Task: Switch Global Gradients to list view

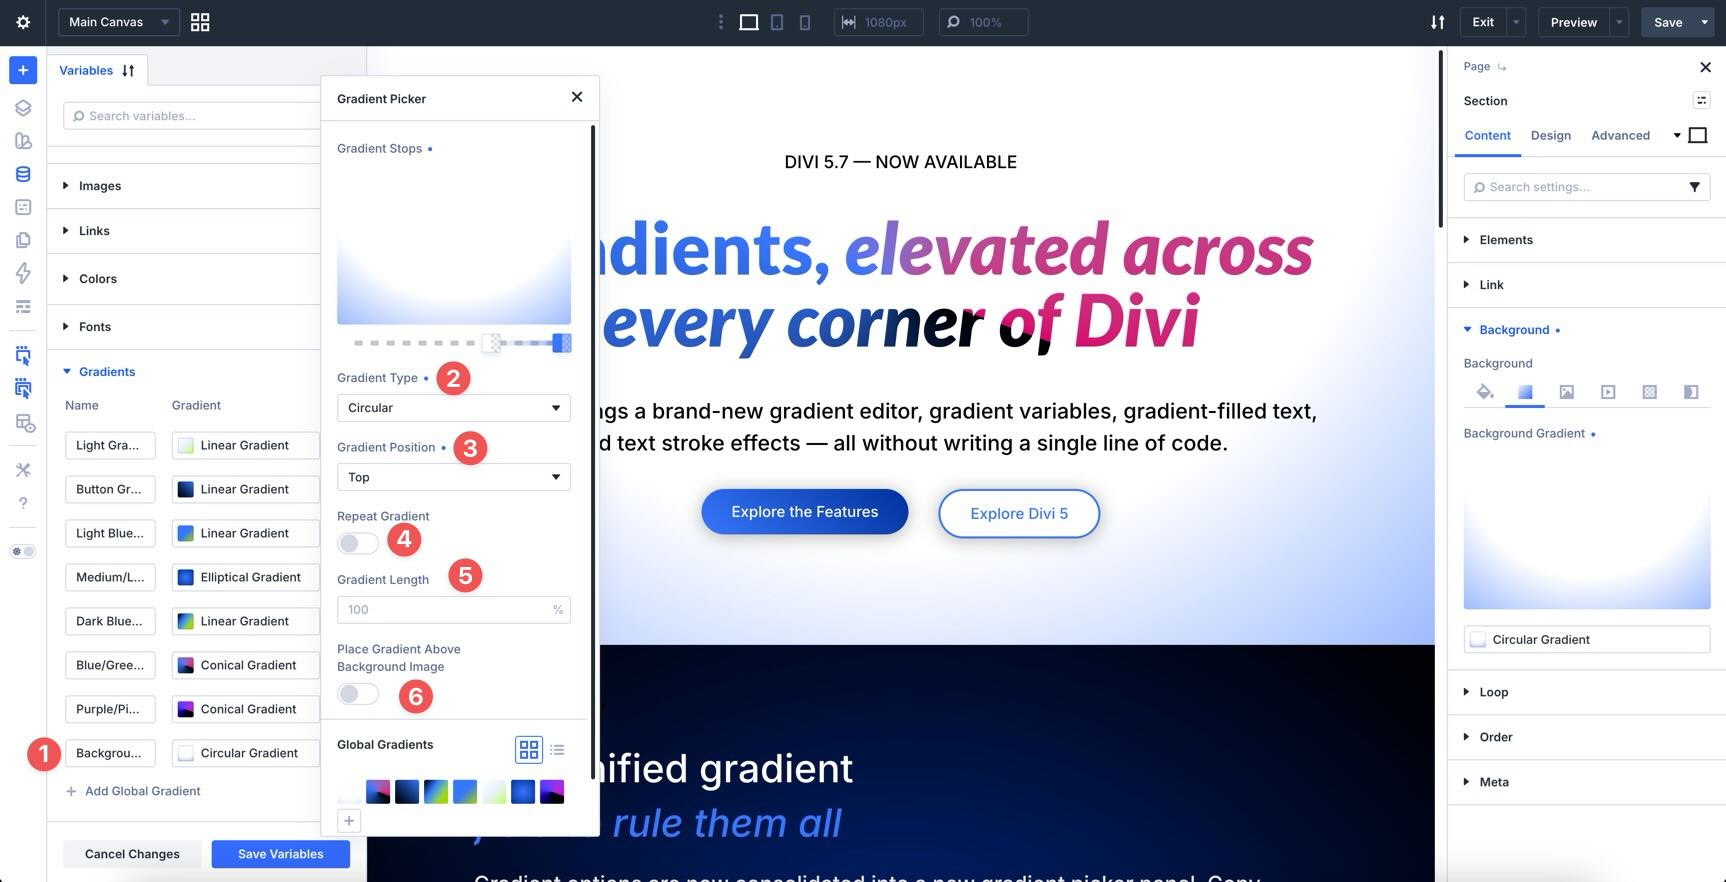Action: coord(557,749)
